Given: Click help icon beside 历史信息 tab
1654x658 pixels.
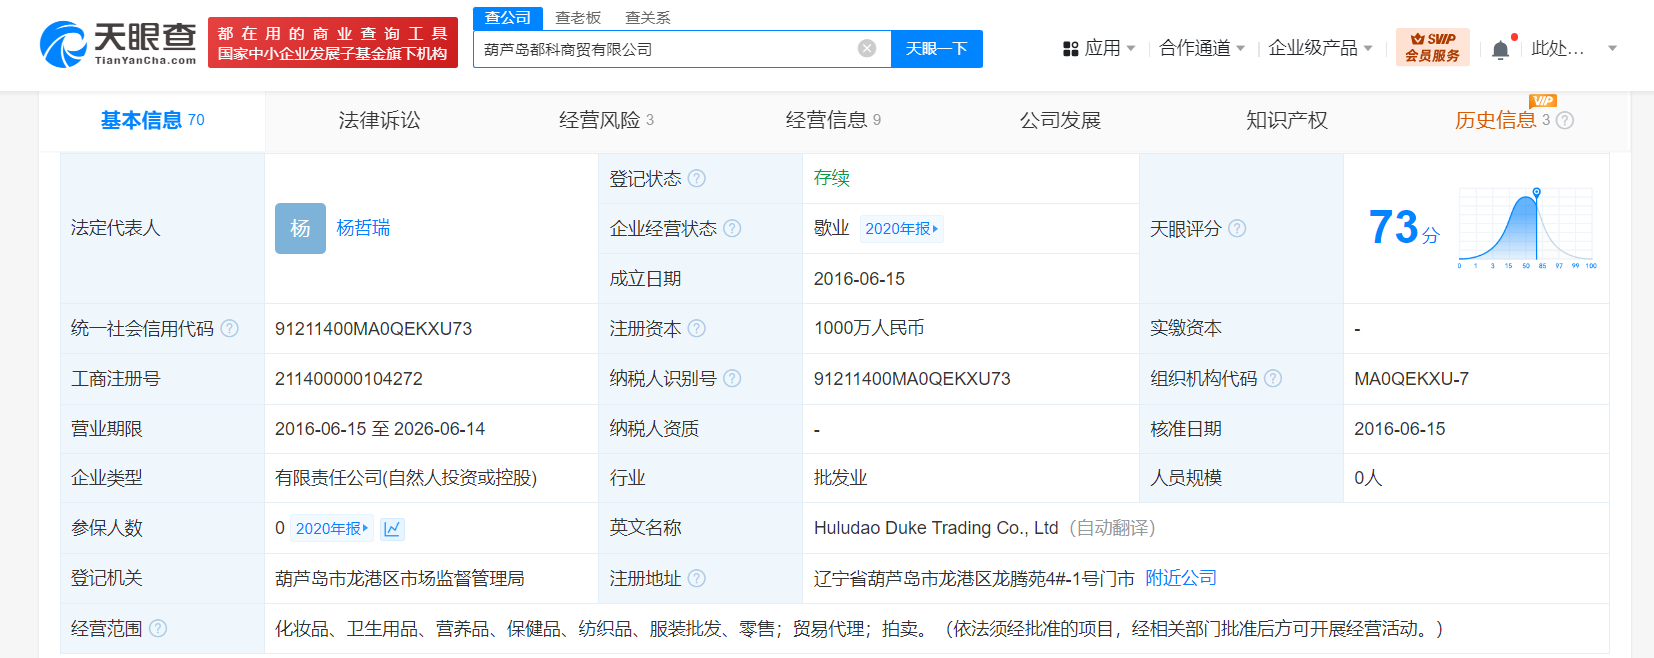Looking at the screenshot, I should click(x=1565, y=120).
